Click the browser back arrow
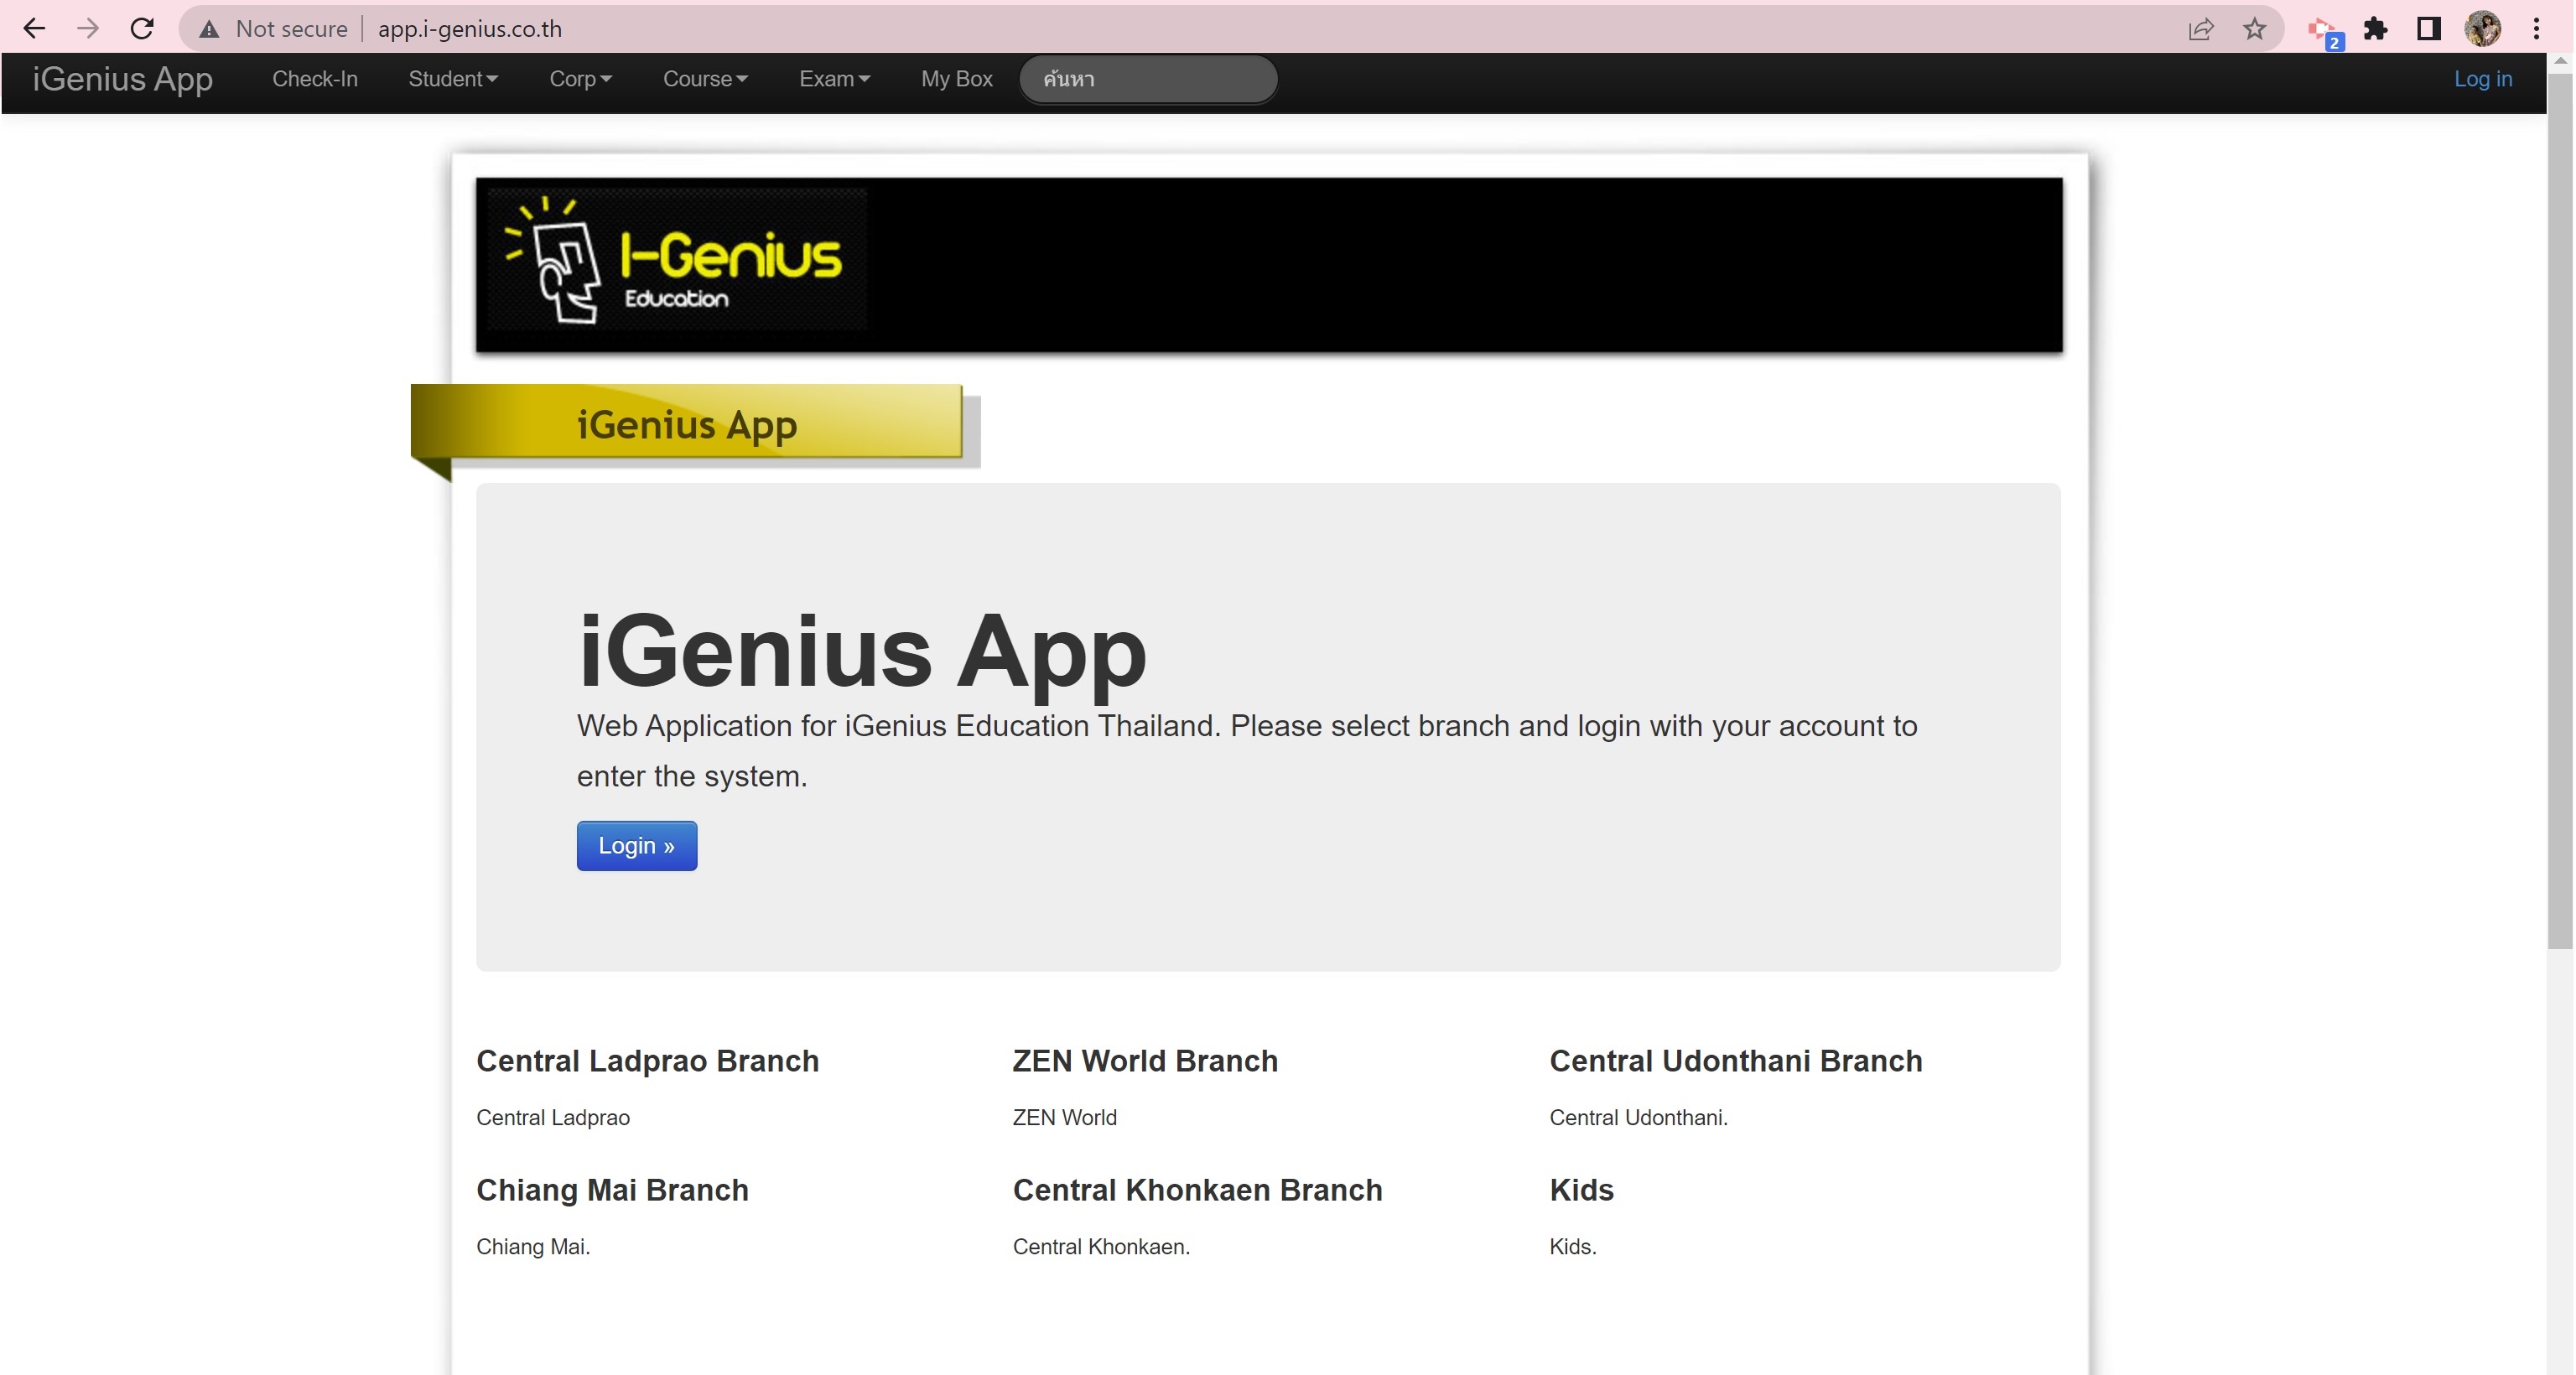This screenshot has width=2576, height=1375. pos(34,29)
